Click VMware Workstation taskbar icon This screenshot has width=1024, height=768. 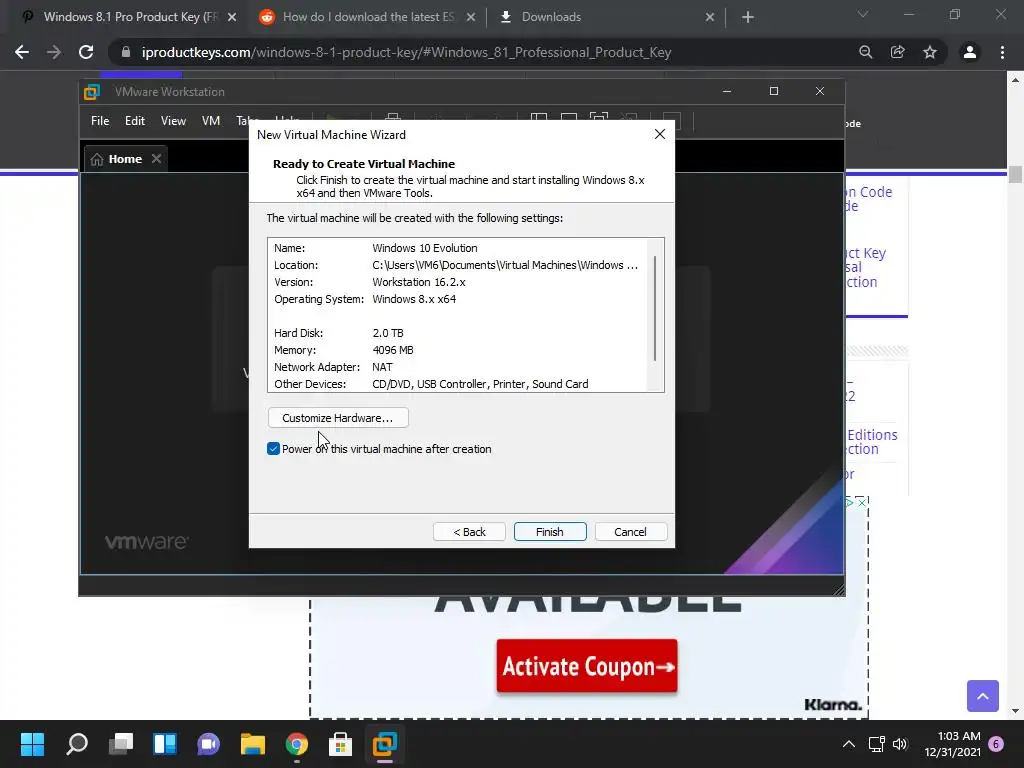click(385, 744)
